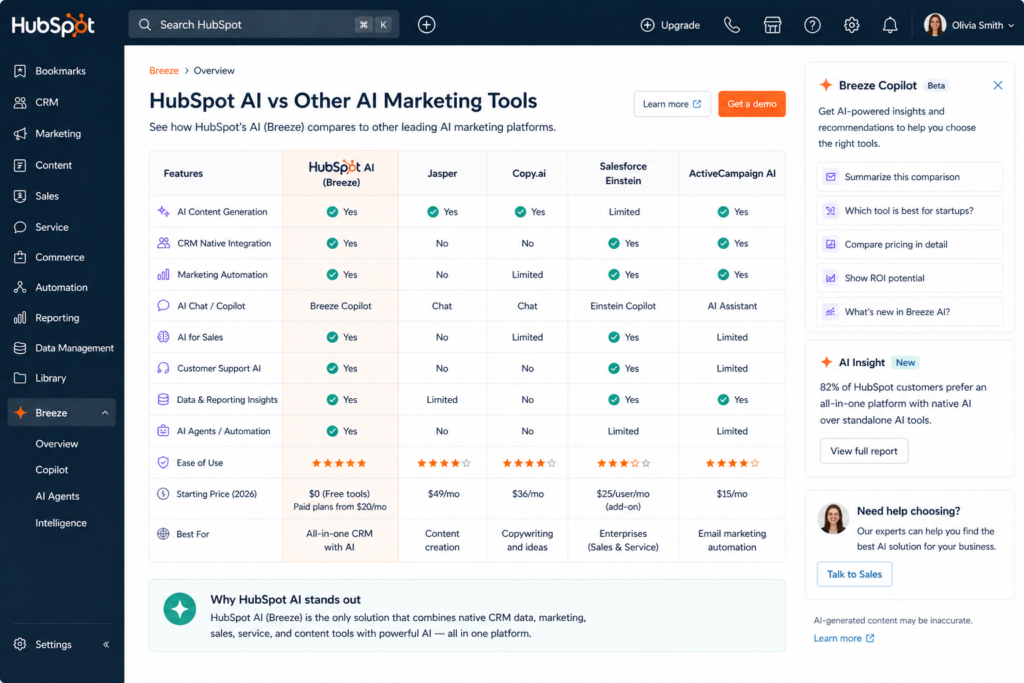Click the Data Management database icon

point(20,348)
